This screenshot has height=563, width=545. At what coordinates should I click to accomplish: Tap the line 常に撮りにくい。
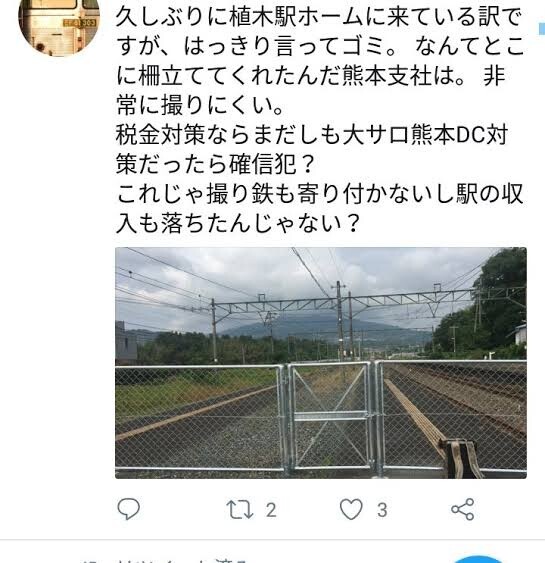tap(201, 106)
